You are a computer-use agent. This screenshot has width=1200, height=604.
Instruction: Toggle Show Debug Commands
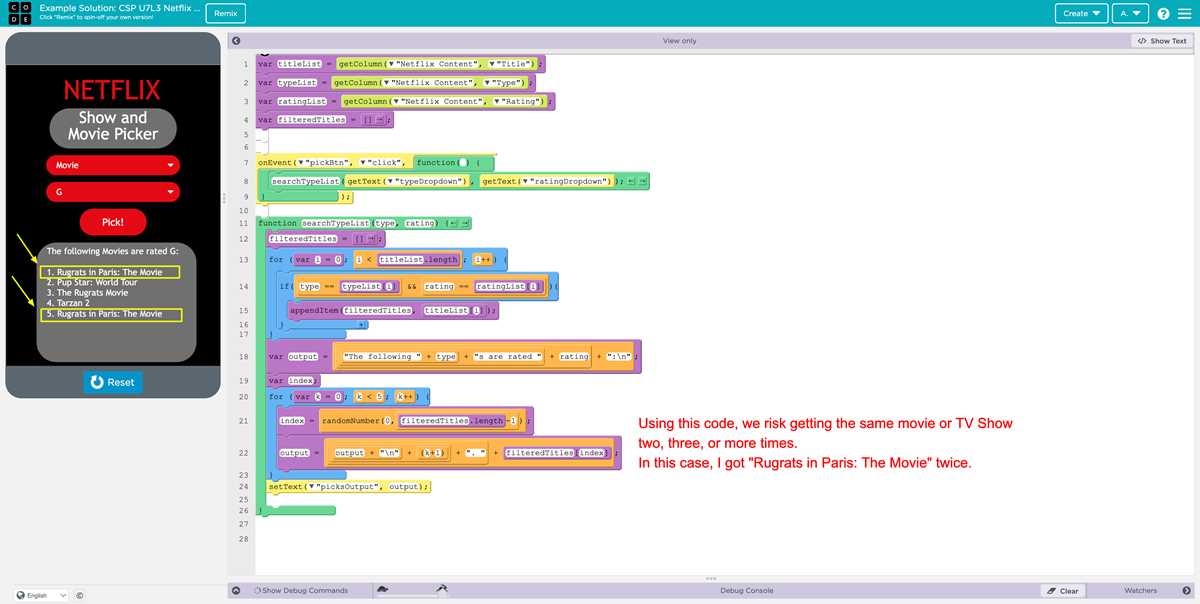pos(301,591)
